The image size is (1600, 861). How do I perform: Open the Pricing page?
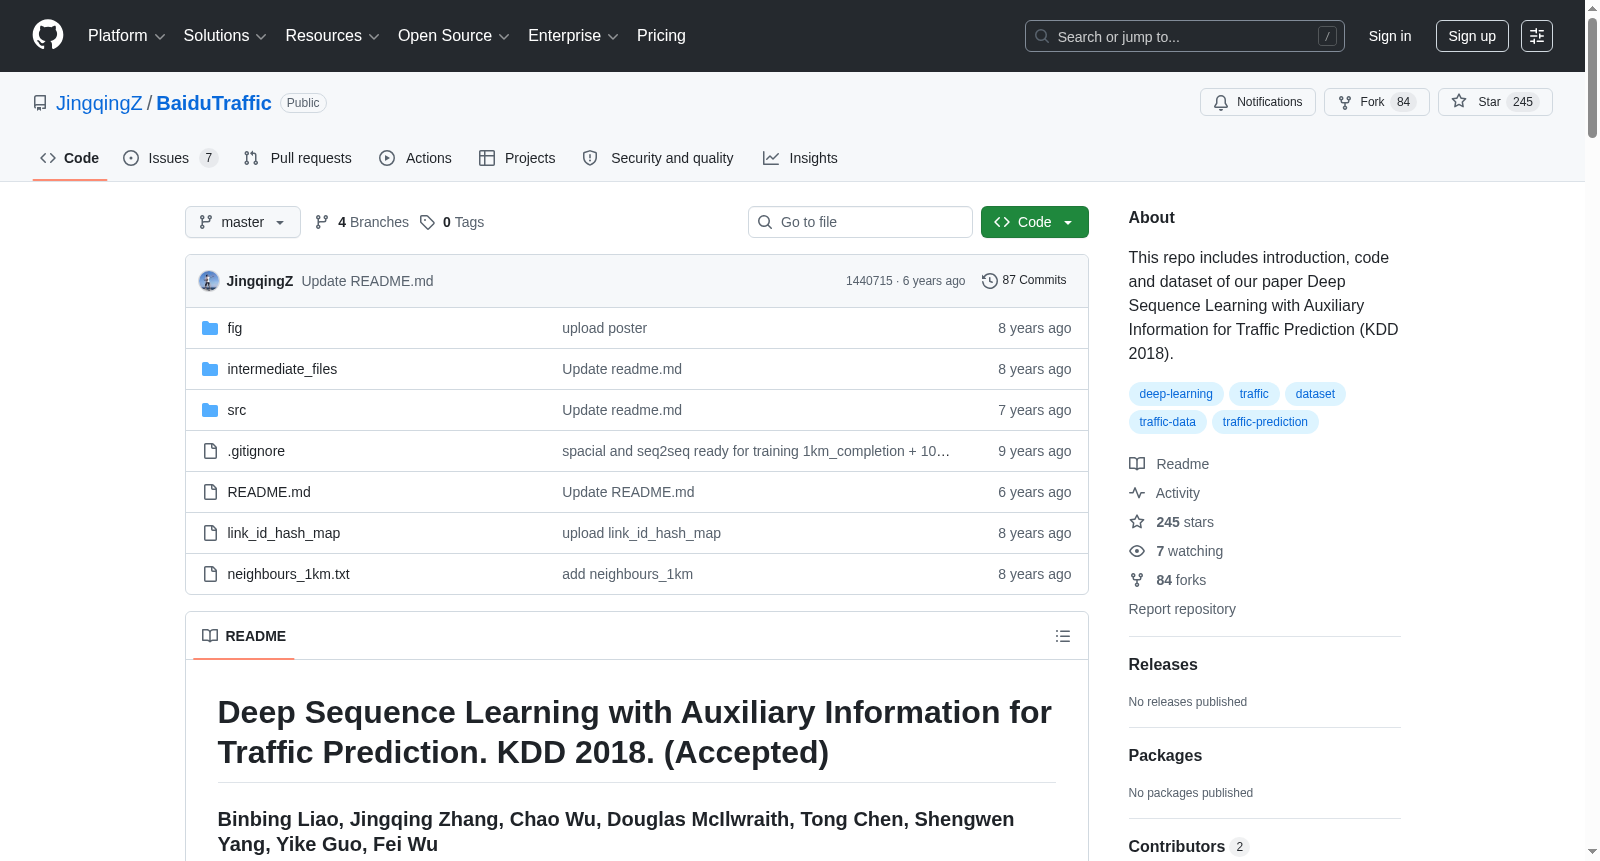(661, 36)
